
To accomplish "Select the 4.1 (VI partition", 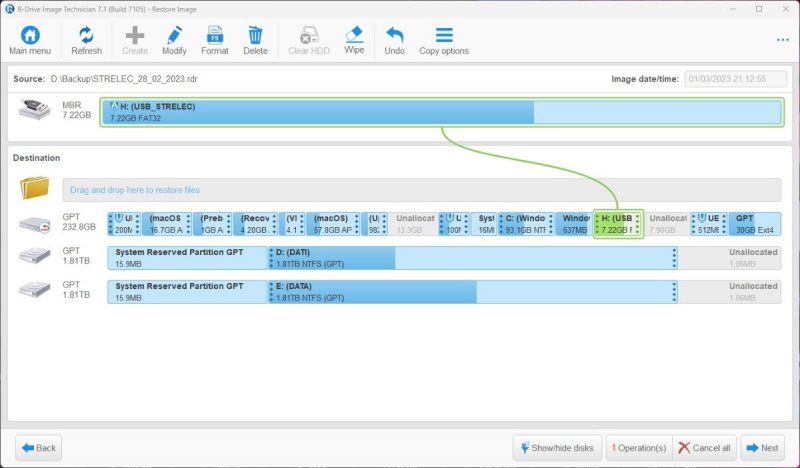I will pos(292,224).
